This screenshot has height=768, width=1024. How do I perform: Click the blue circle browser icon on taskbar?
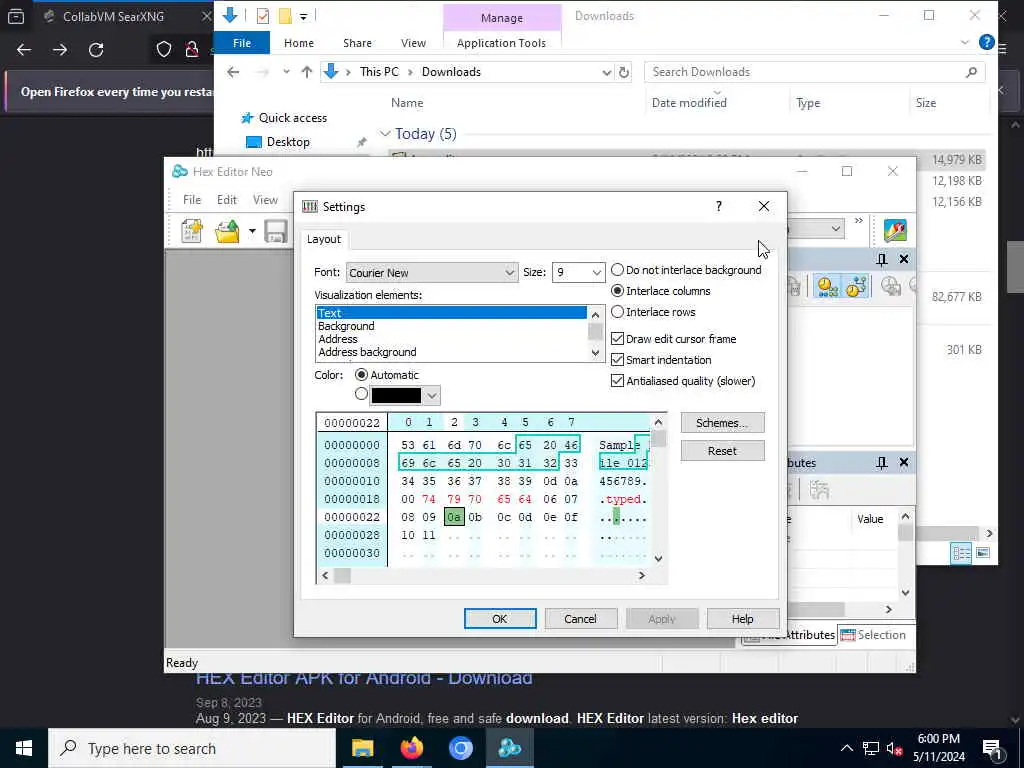pos(460,748)
